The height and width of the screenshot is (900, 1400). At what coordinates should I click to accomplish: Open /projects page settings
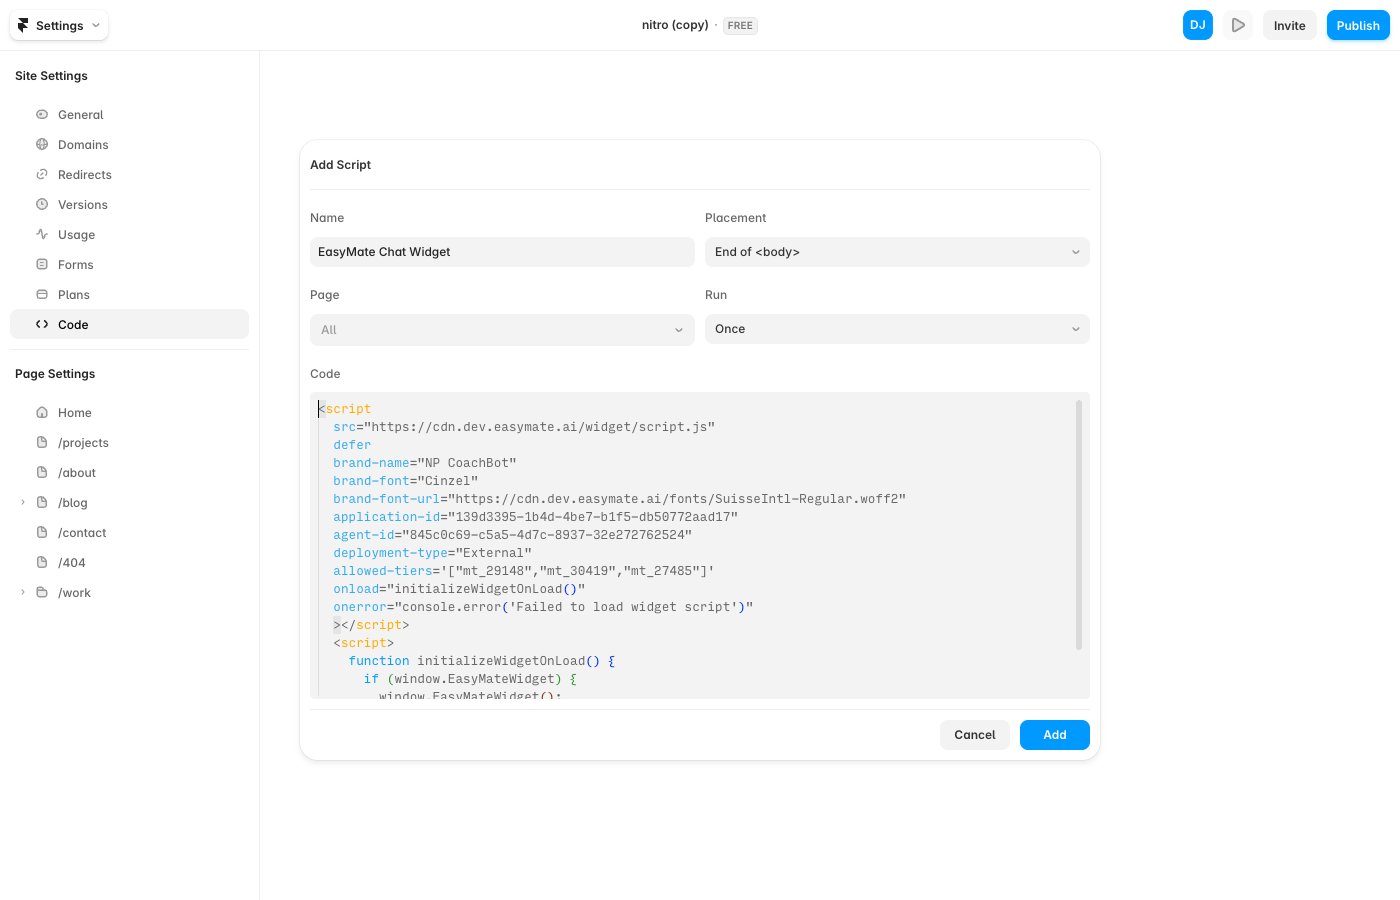[129, 442]
